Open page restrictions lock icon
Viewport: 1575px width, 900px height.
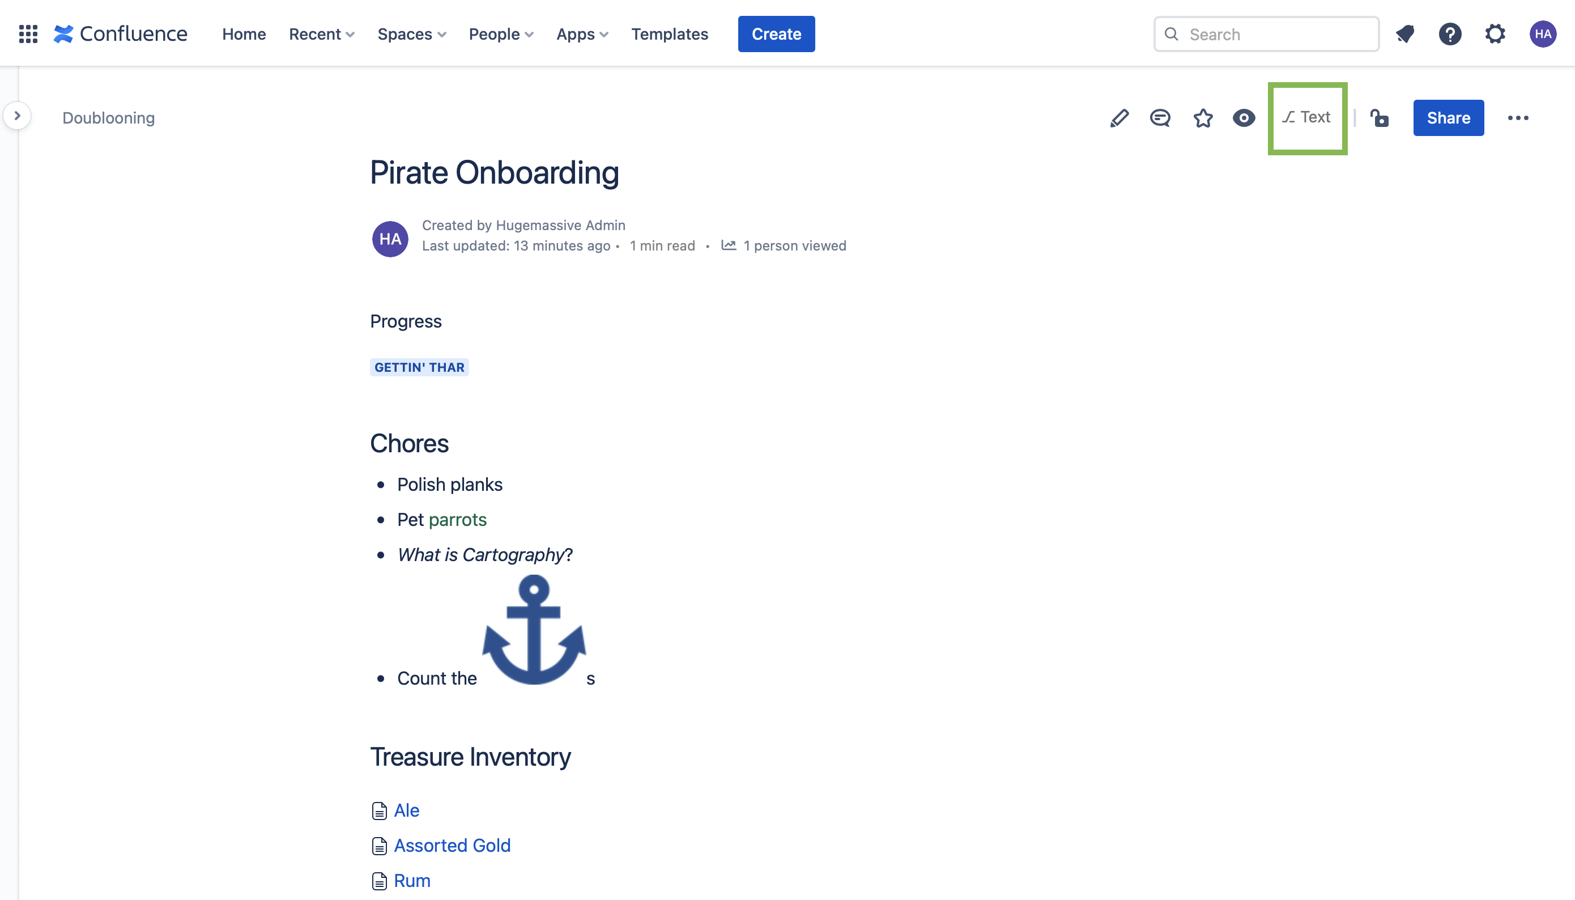1380,118
